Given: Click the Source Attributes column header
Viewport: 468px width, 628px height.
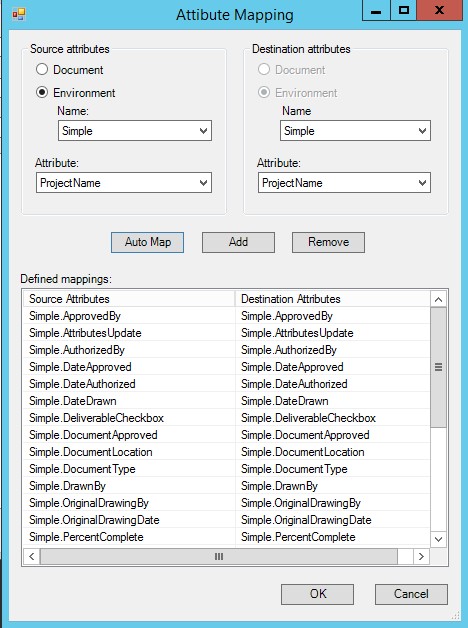Looking at the screenshot, I should pos(129,299).
